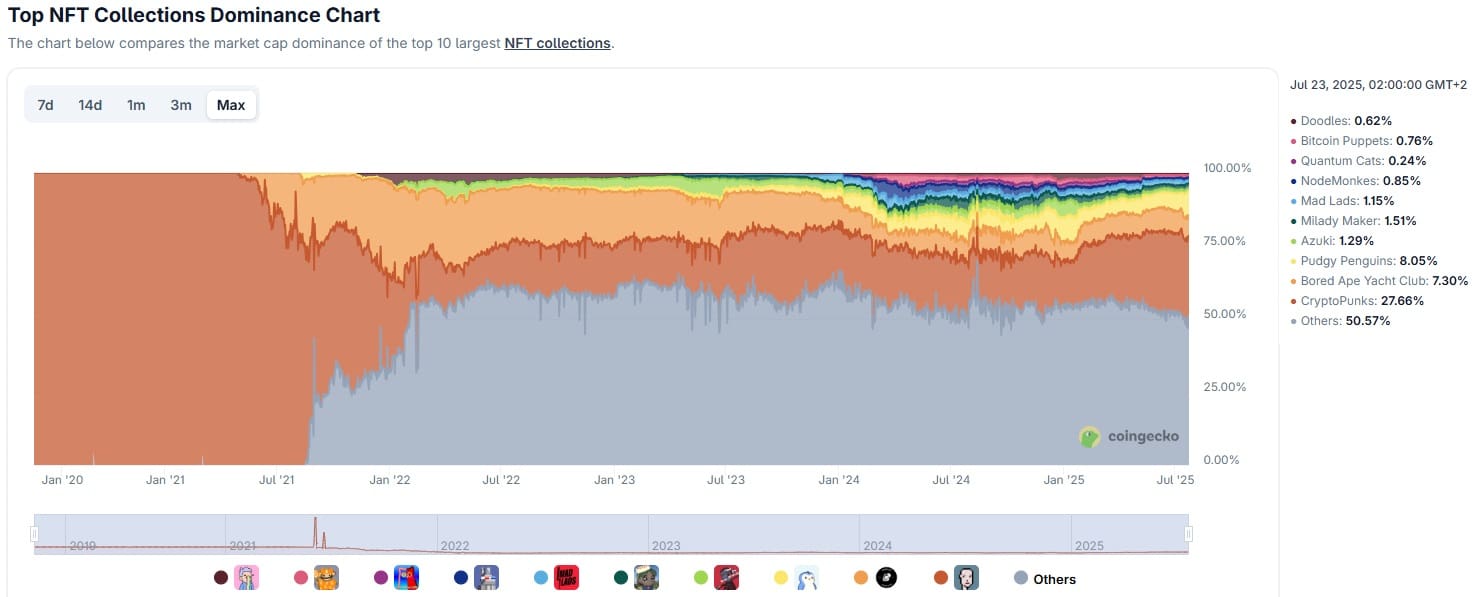Click the yellow Pudgy Penguins legend dot
The height and width of the screenshot is (597, 1478).
(x=781, y=578)
